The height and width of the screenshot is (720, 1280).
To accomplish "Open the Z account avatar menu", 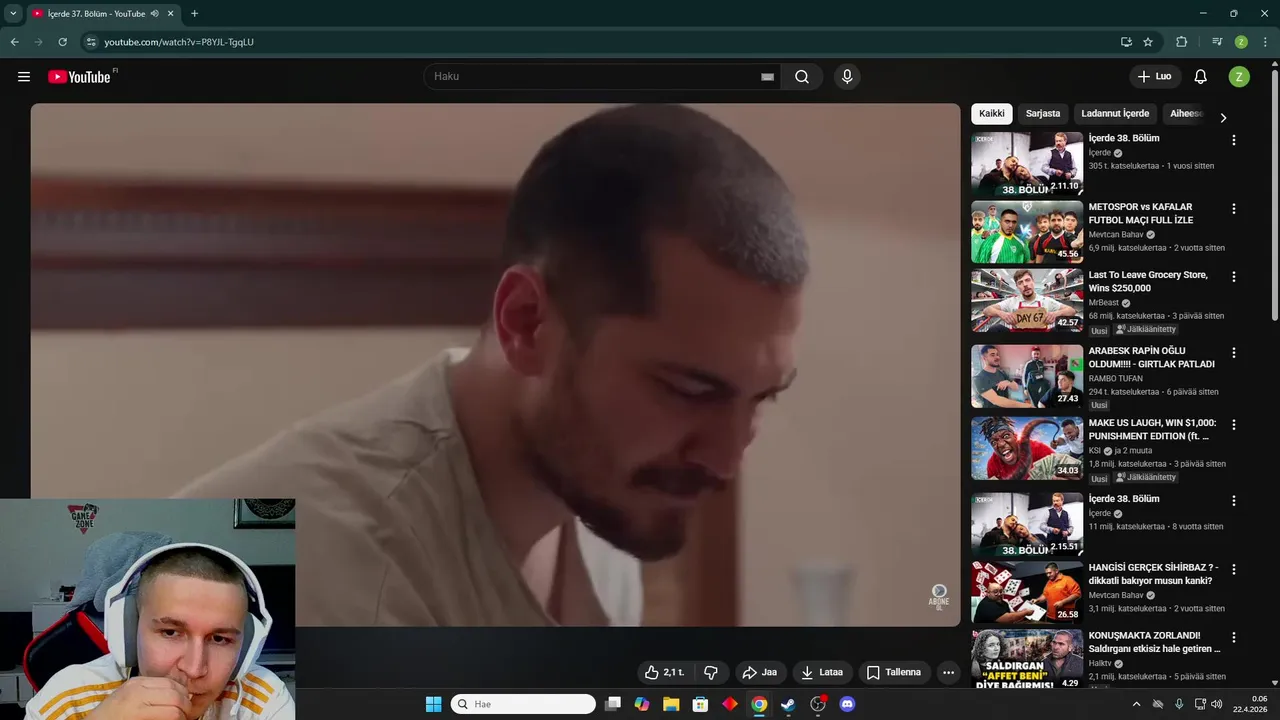I will point(1239,77).
